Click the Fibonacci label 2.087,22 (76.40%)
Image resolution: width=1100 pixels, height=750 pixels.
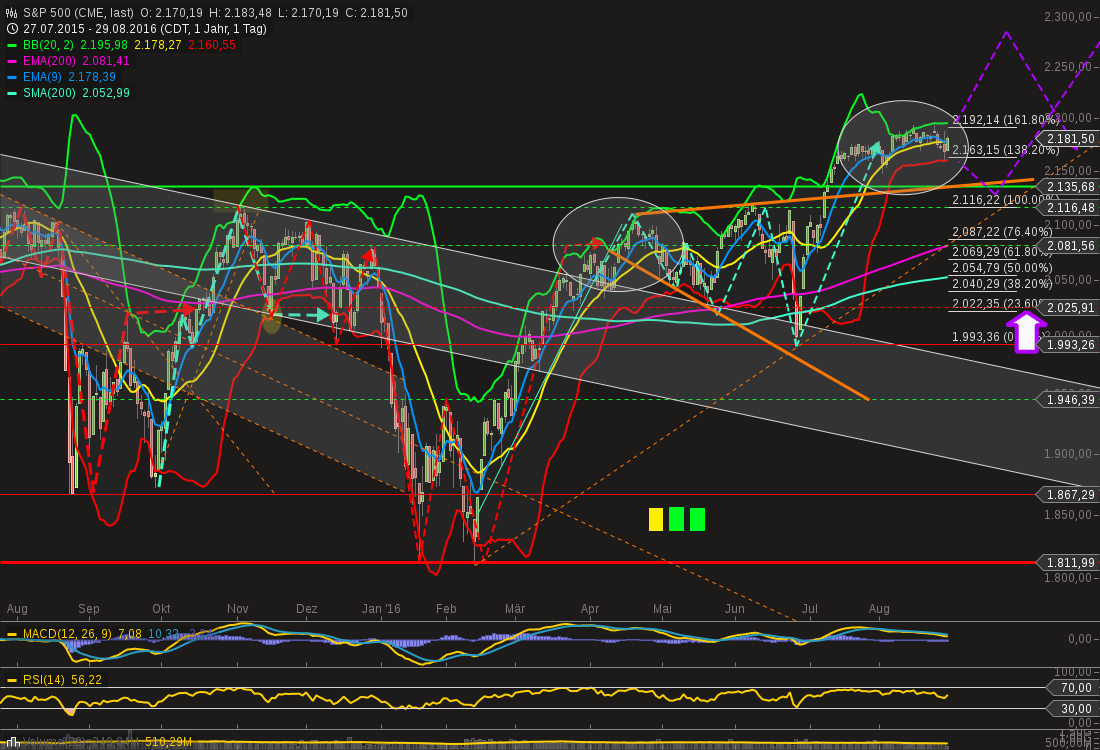1002,232
